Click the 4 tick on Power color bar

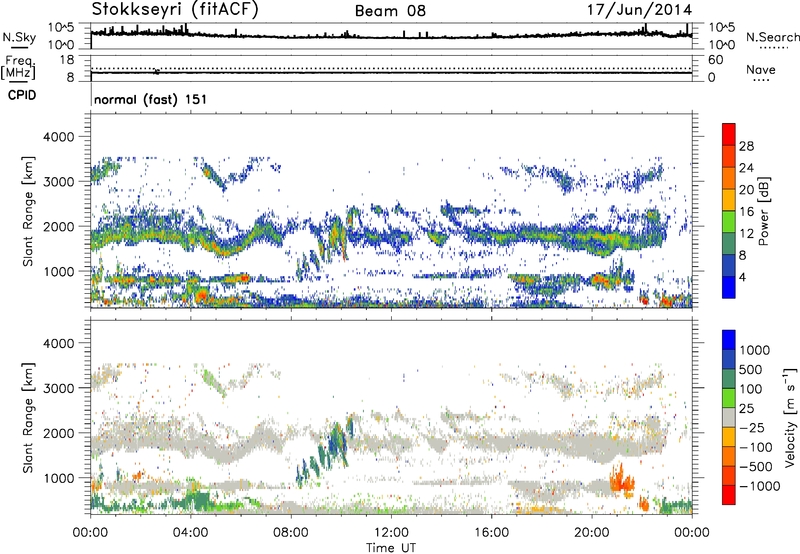point(742,277)
